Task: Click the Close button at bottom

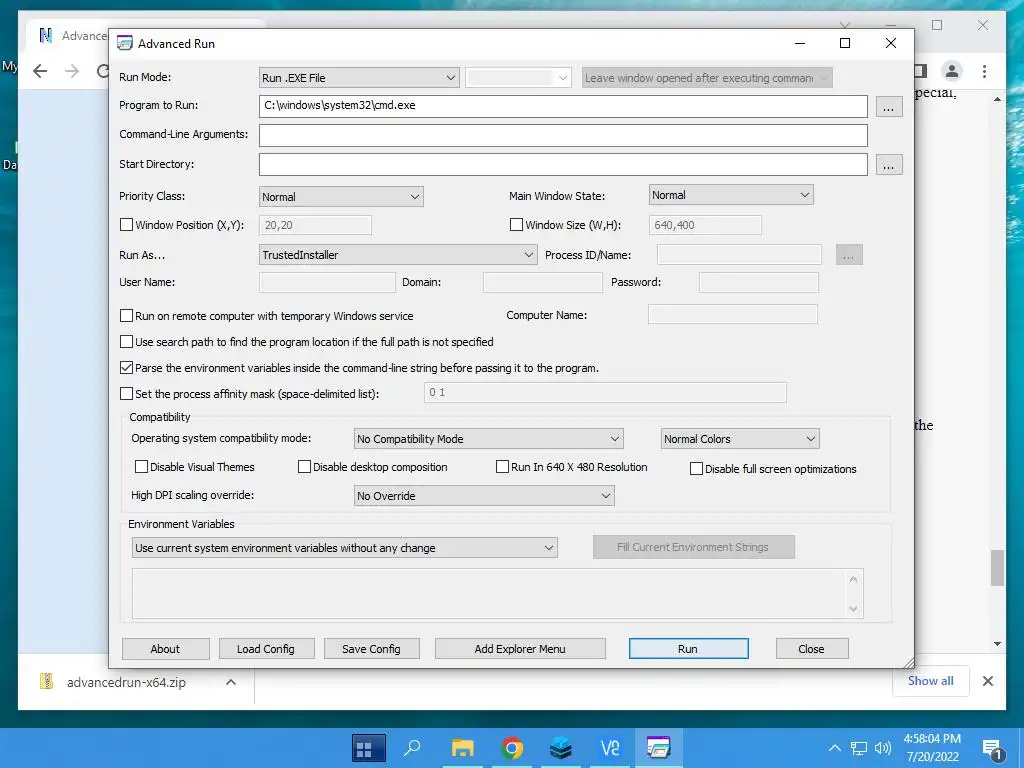Action: (812, 648)
